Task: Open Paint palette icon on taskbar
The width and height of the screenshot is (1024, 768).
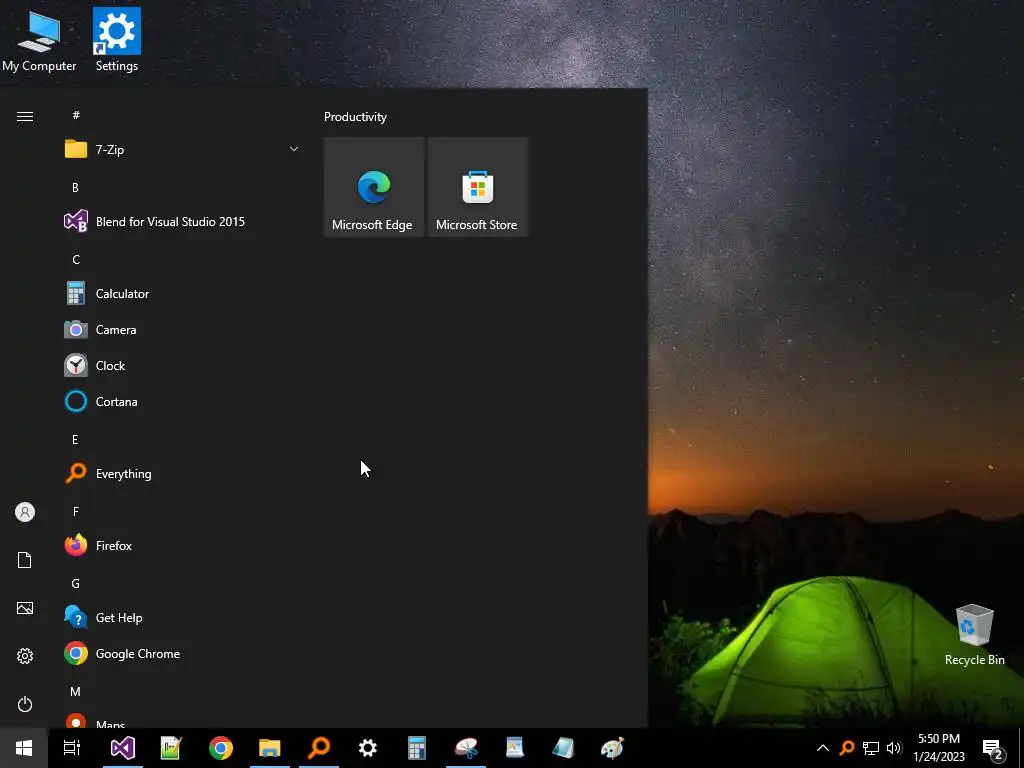Action: (x=613, y=748)
